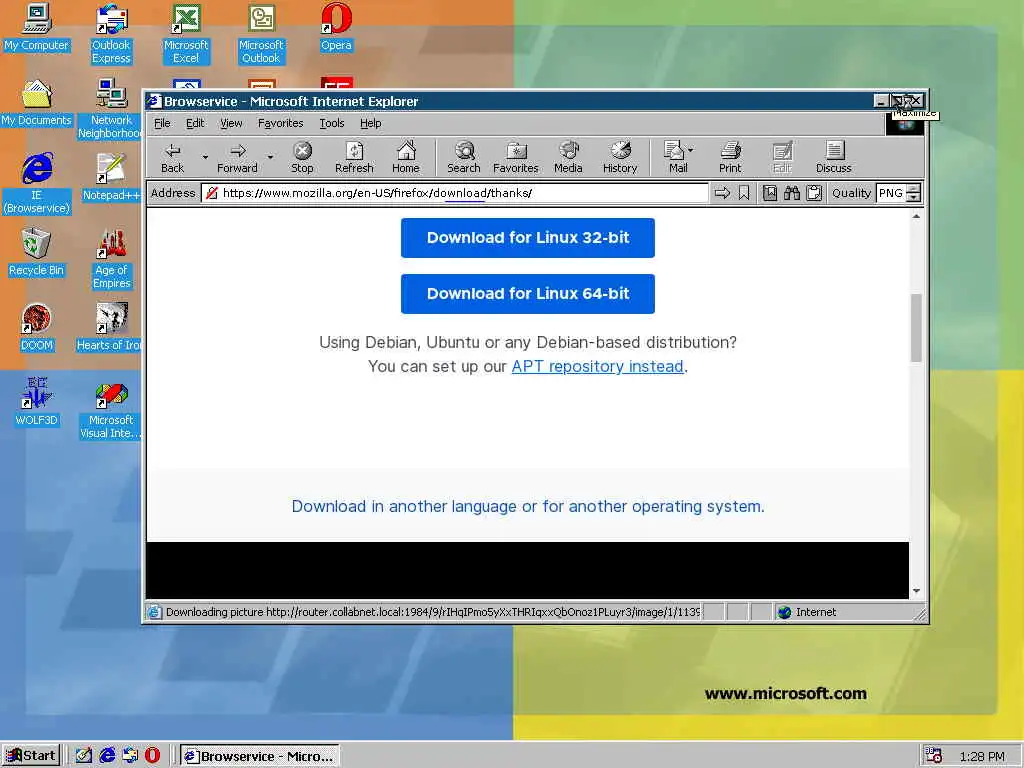Click the Browservice taskbar button

click(x=260, y=756)
